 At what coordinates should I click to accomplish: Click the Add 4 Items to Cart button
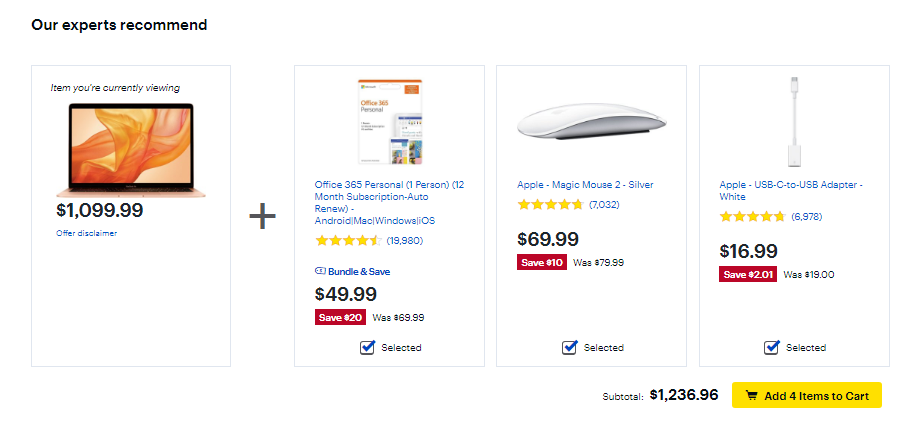coord(806,395)
